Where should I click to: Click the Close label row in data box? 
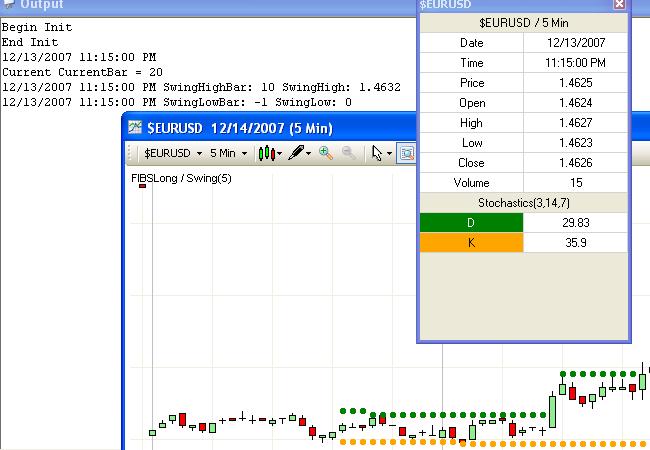point(472,163)
